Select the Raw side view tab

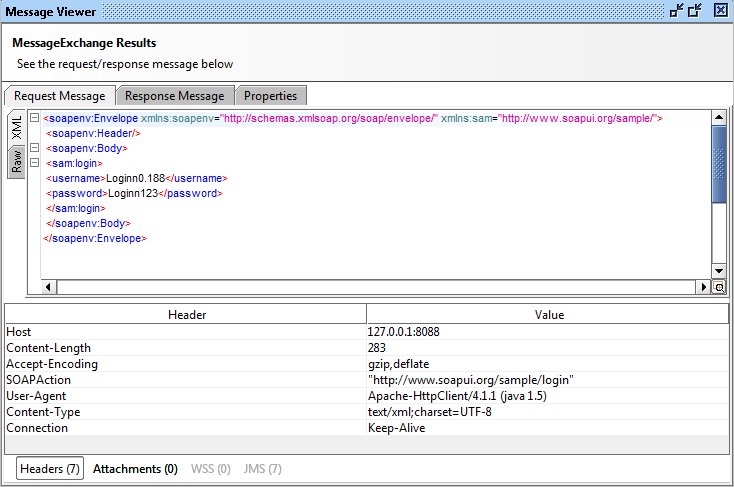pos(16,162)
